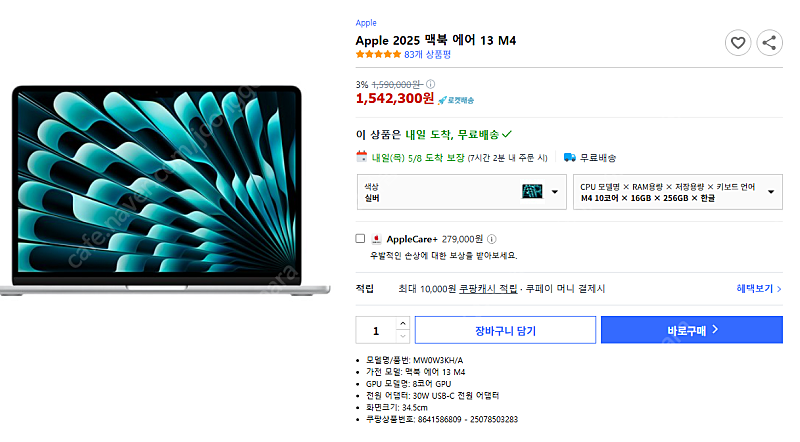Click the silver color swatch thumbnail
800x442 pixels.
(532, 191)
